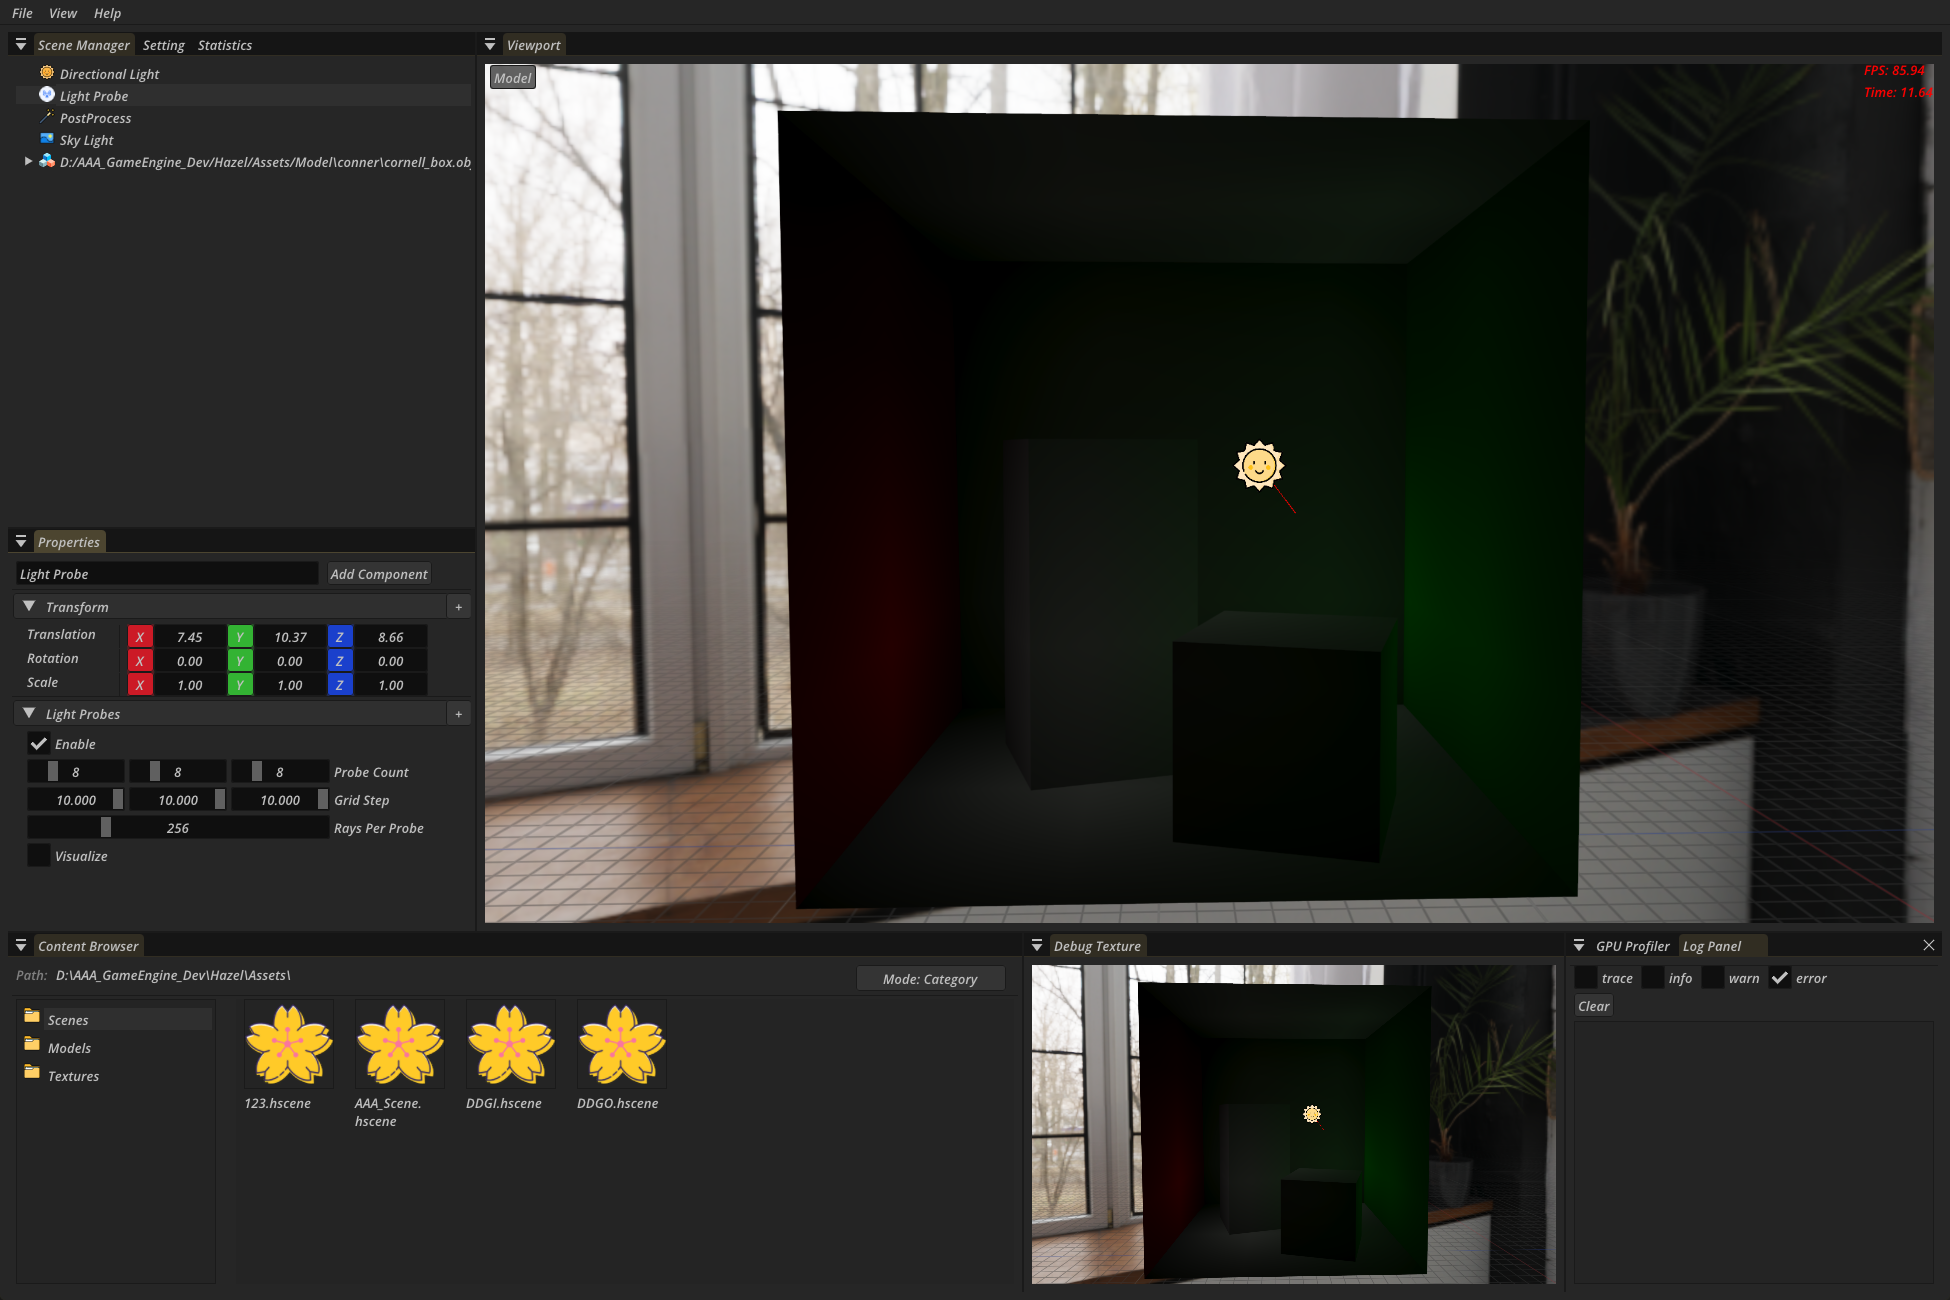This screenshot has height=1300, width=1950.
Task: Open the File menu
Action: tap(22, 13)
